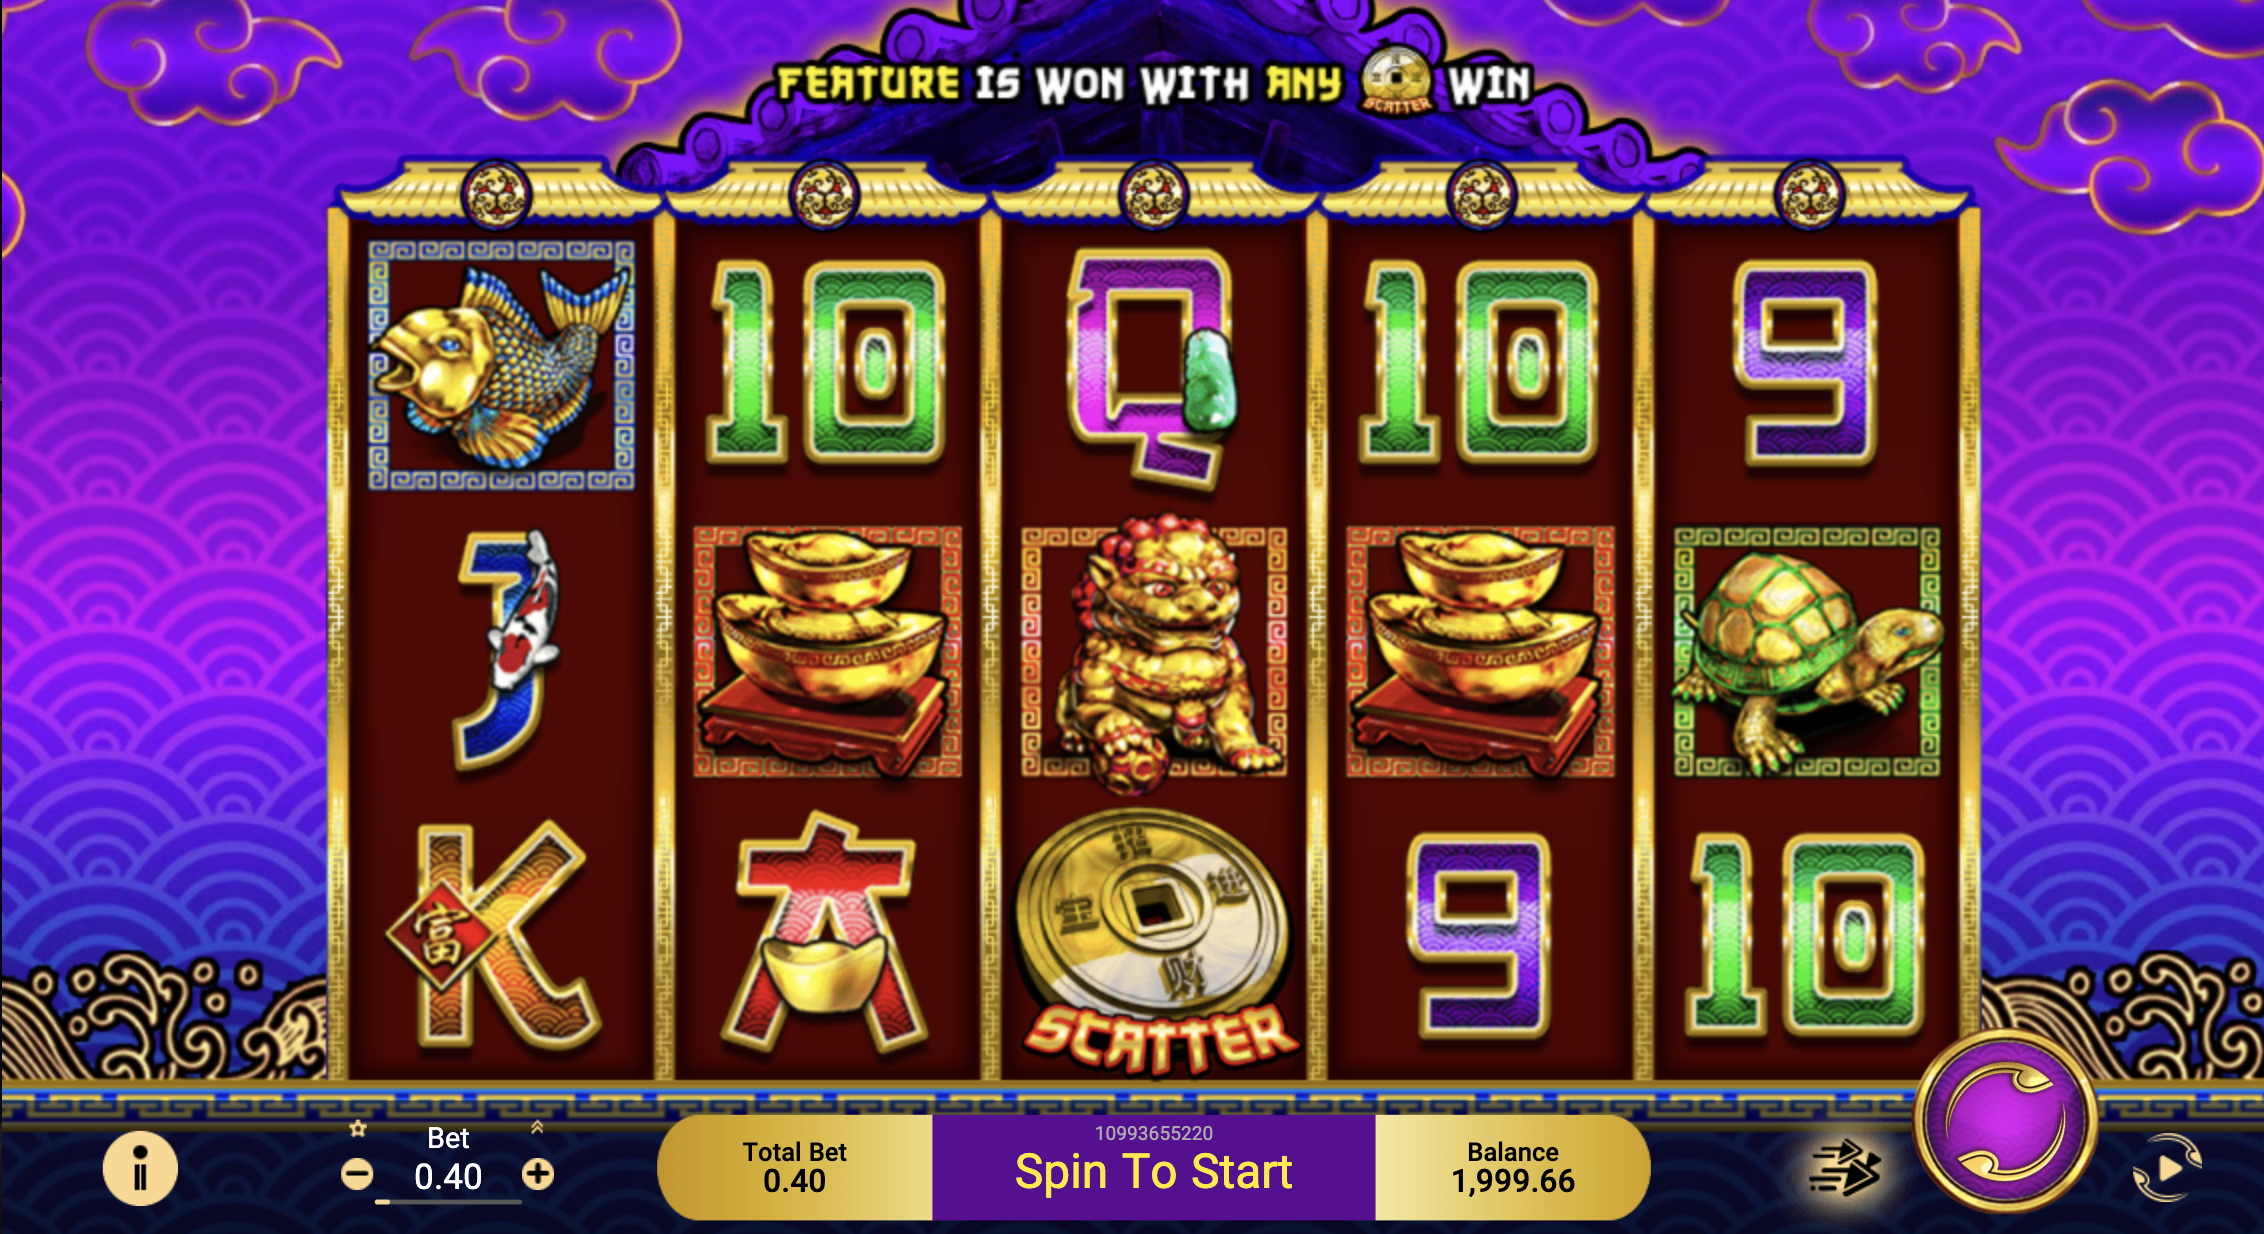
Task: Click the Balance display panel
Action: [x=1513, y=1167]
